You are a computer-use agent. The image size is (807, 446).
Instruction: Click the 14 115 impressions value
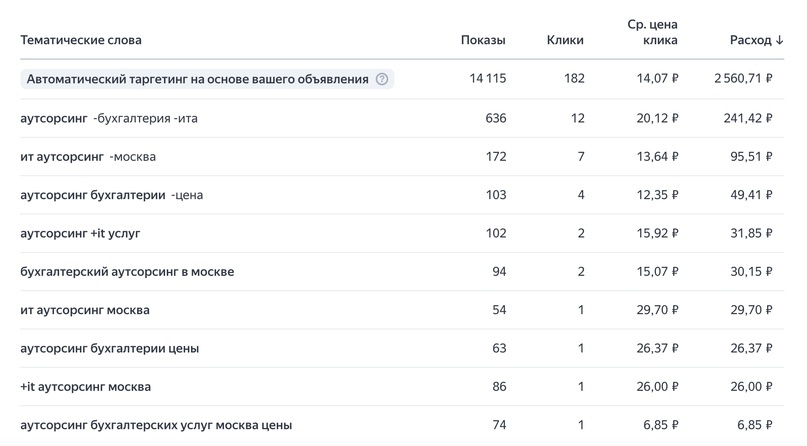tap(487, 79)
